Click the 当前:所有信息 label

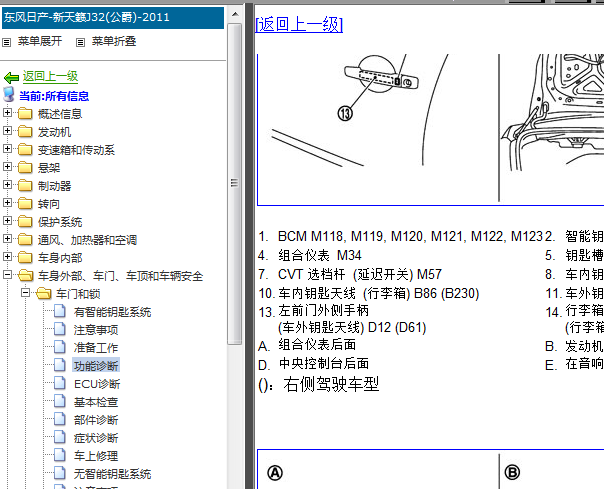coord(54,96)
